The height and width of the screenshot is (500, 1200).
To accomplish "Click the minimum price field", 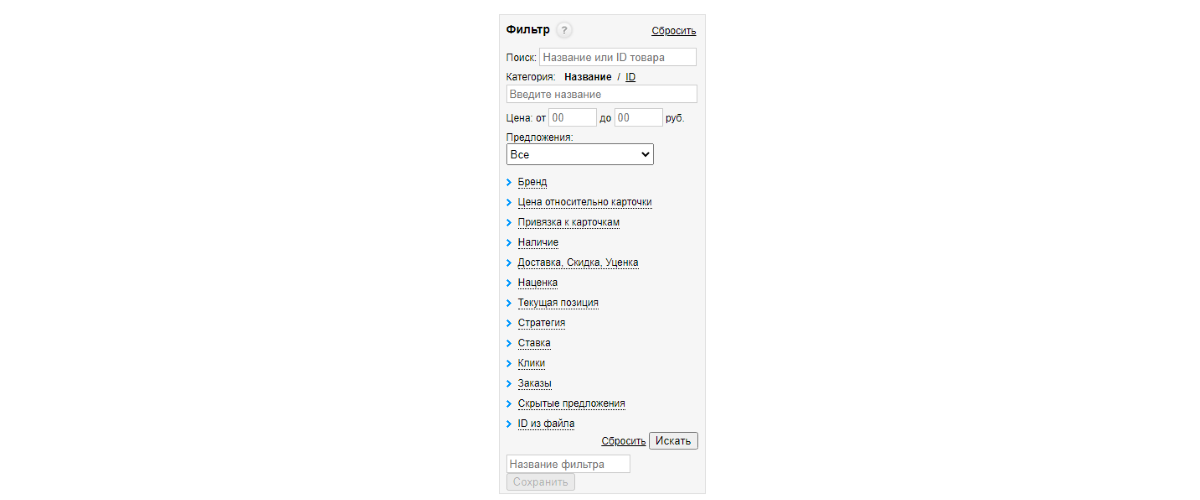I will [571, 118].
